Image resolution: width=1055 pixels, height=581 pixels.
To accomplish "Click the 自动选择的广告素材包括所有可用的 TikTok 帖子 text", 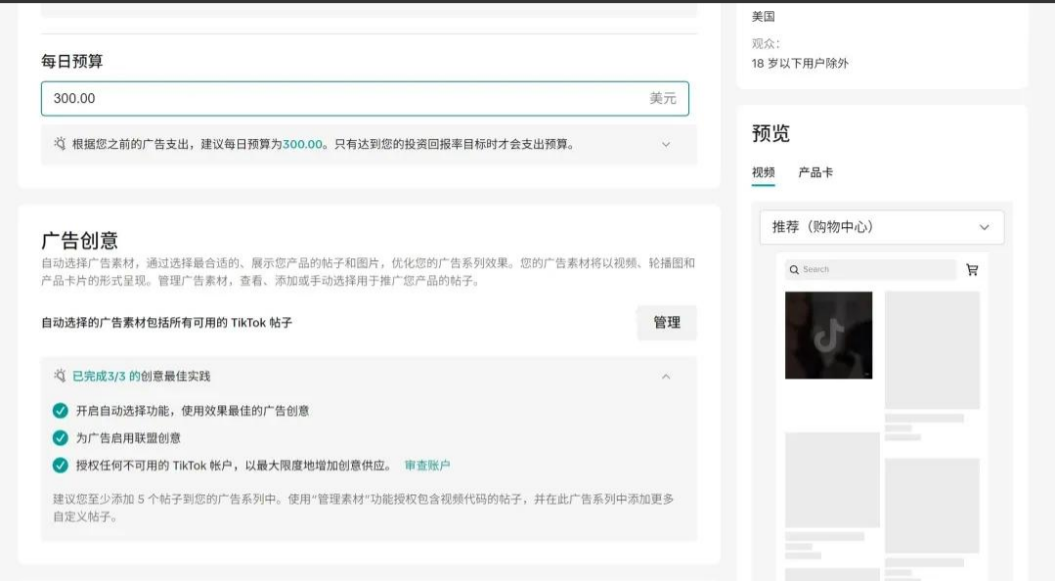I will point(167,323).
